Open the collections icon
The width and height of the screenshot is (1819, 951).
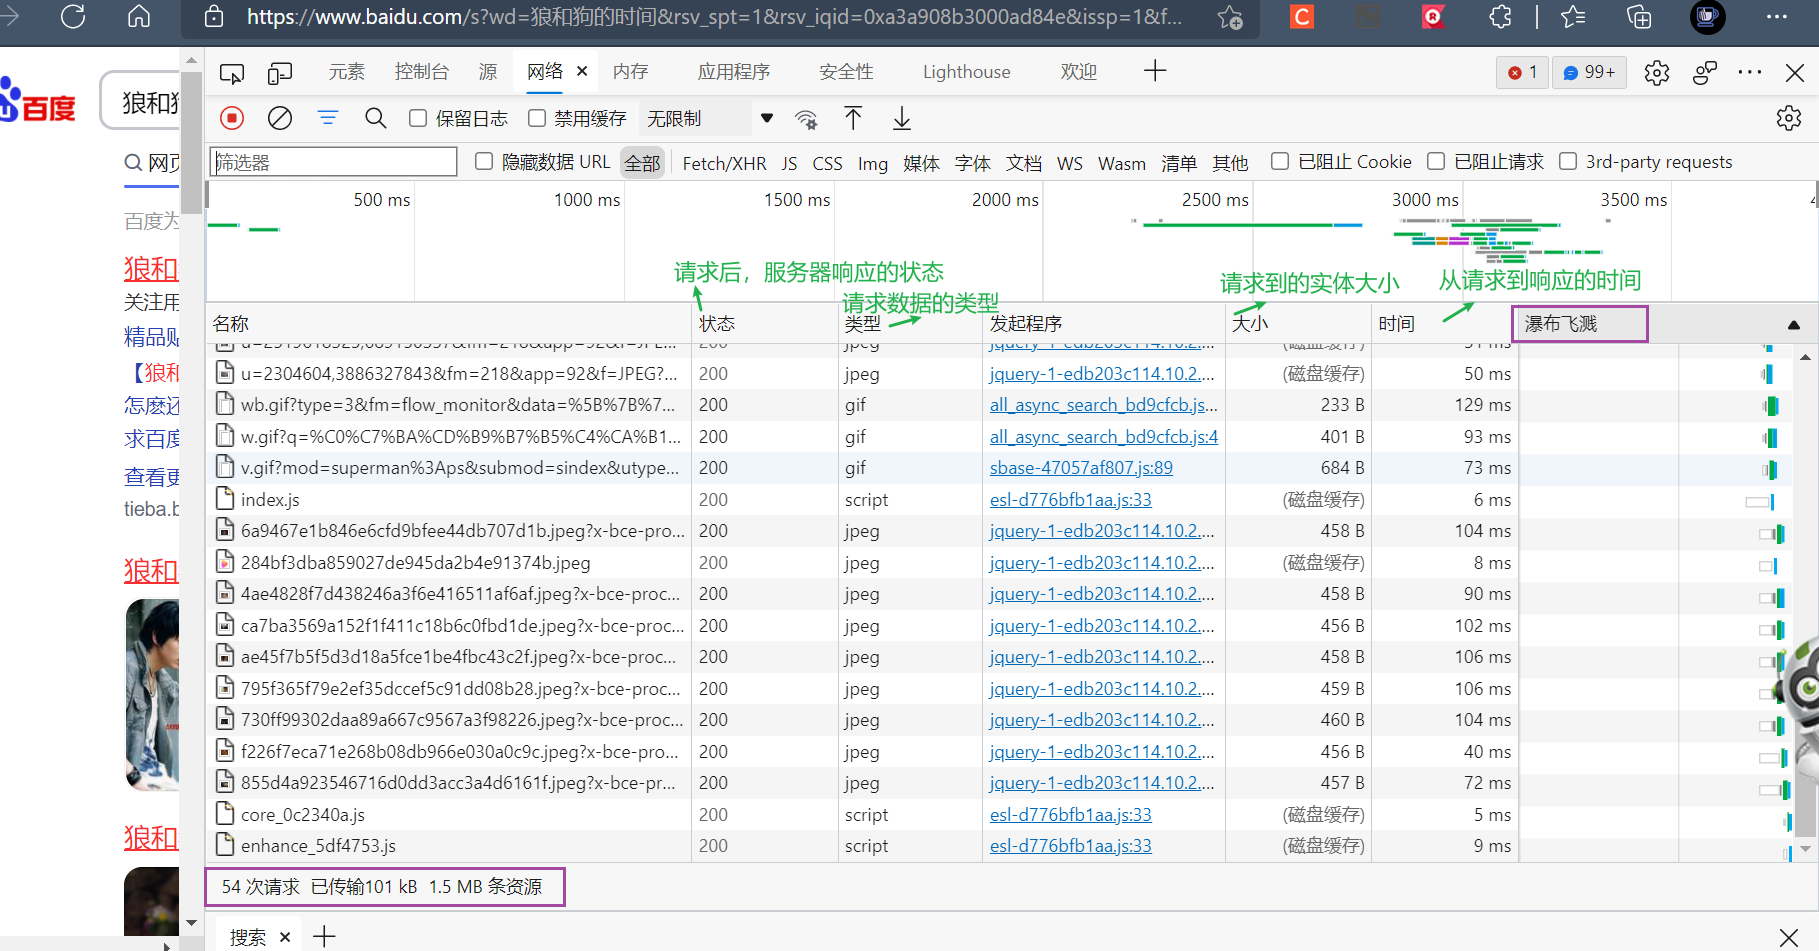[1639, 17]
